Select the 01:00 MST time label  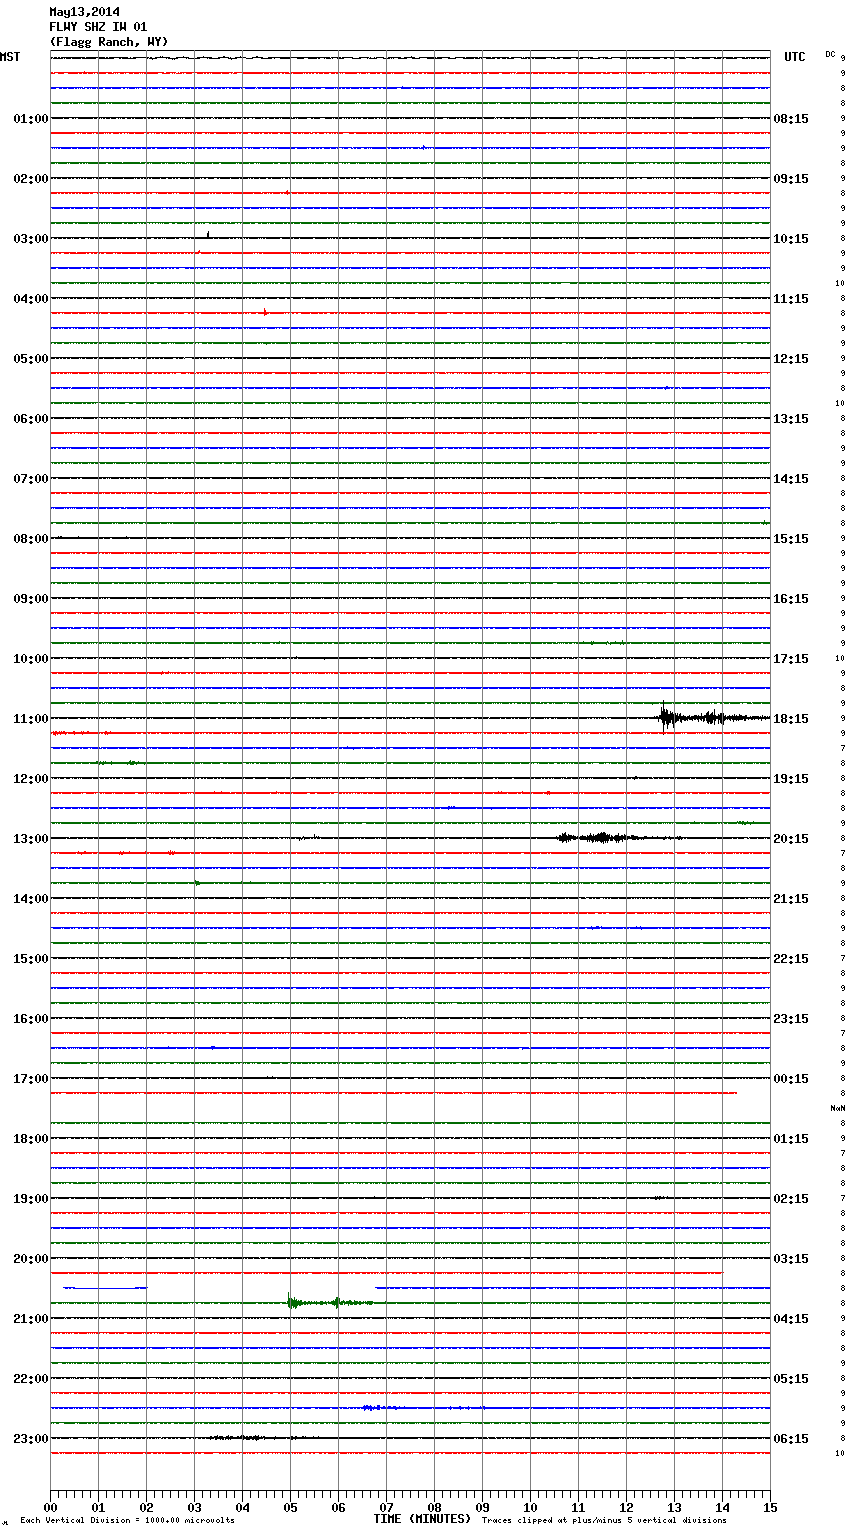pos(31,119)
